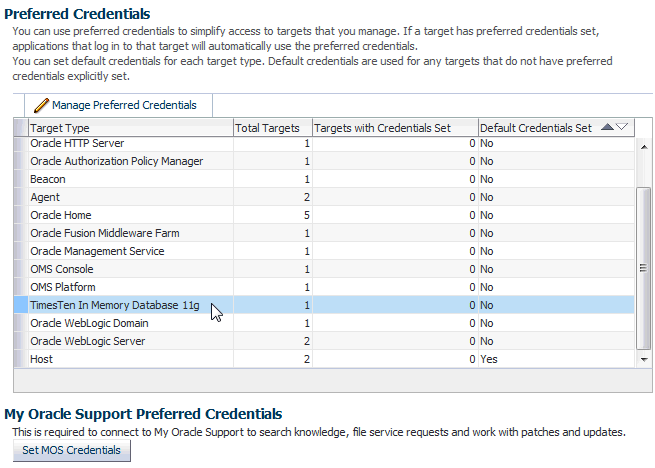Select the Oracle Home row
Viewport: 655px width, 468px height.
coord(324,215)
